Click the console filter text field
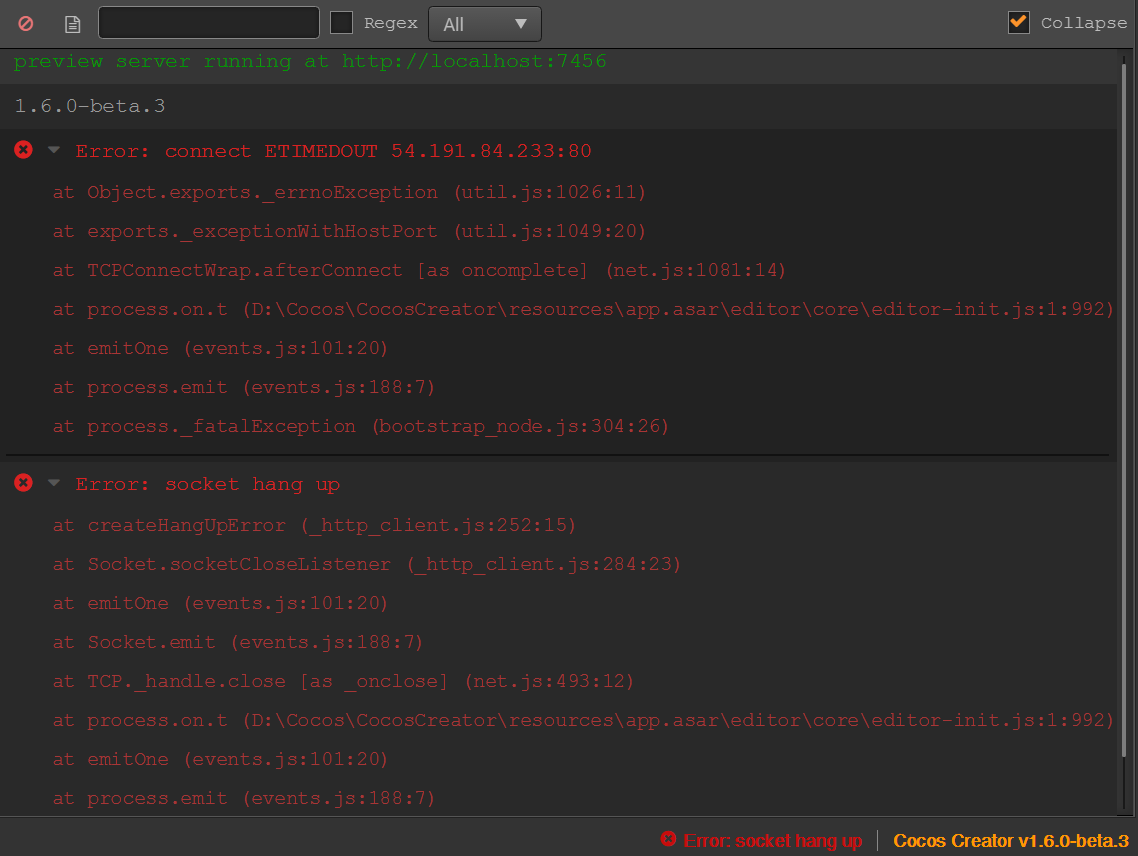The image size is (1138, 856). click(x=208, y=23)
